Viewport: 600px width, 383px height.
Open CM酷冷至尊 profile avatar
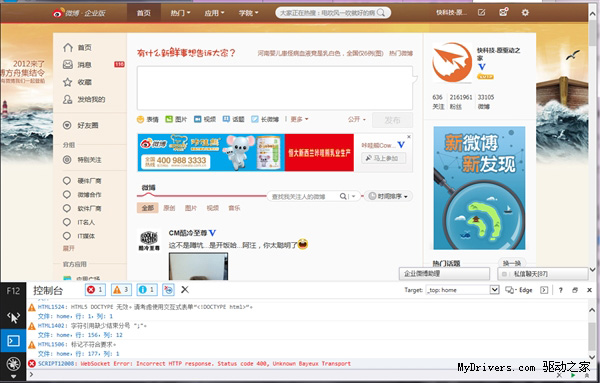coord(149,240)
